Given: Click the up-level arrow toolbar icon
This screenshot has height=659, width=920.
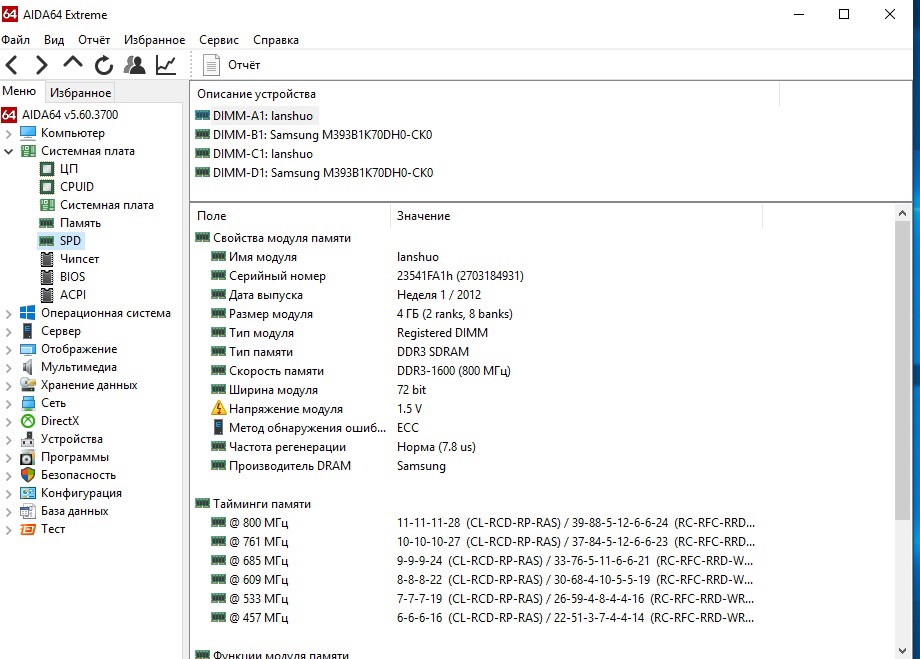Looking at the screenshot, I should pyautogui.click(x=73, y=63).
